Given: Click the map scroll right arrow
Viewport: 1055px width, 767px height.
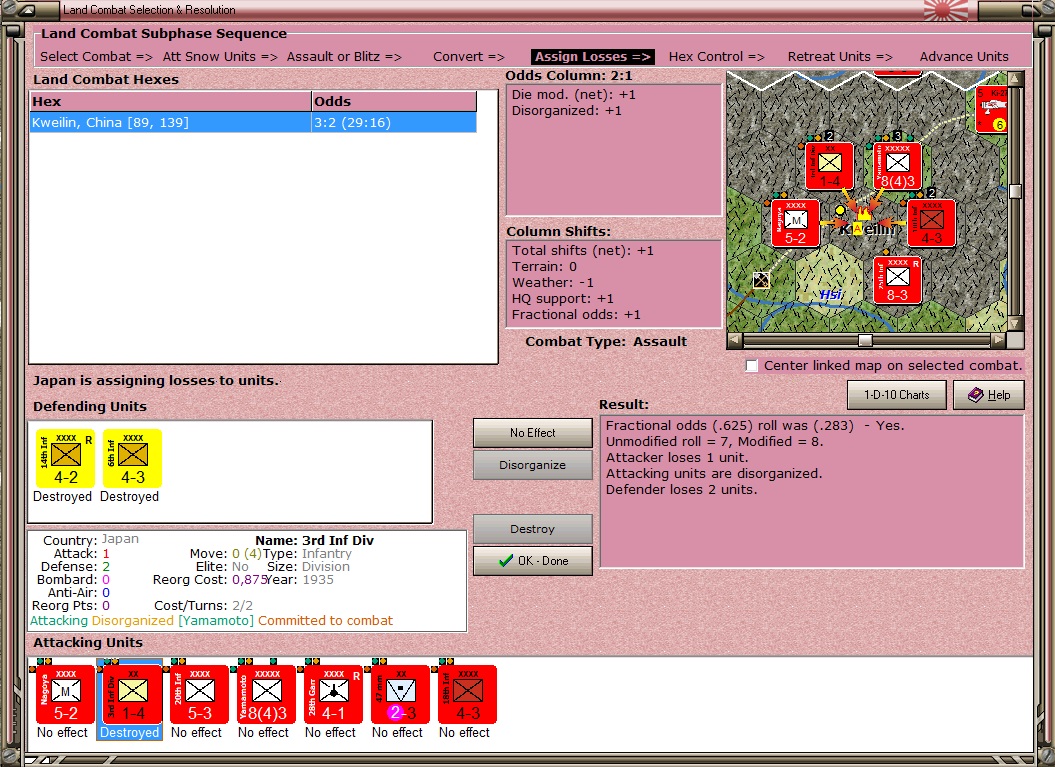Looking at the screenshot, I should (x=999, y=340).
